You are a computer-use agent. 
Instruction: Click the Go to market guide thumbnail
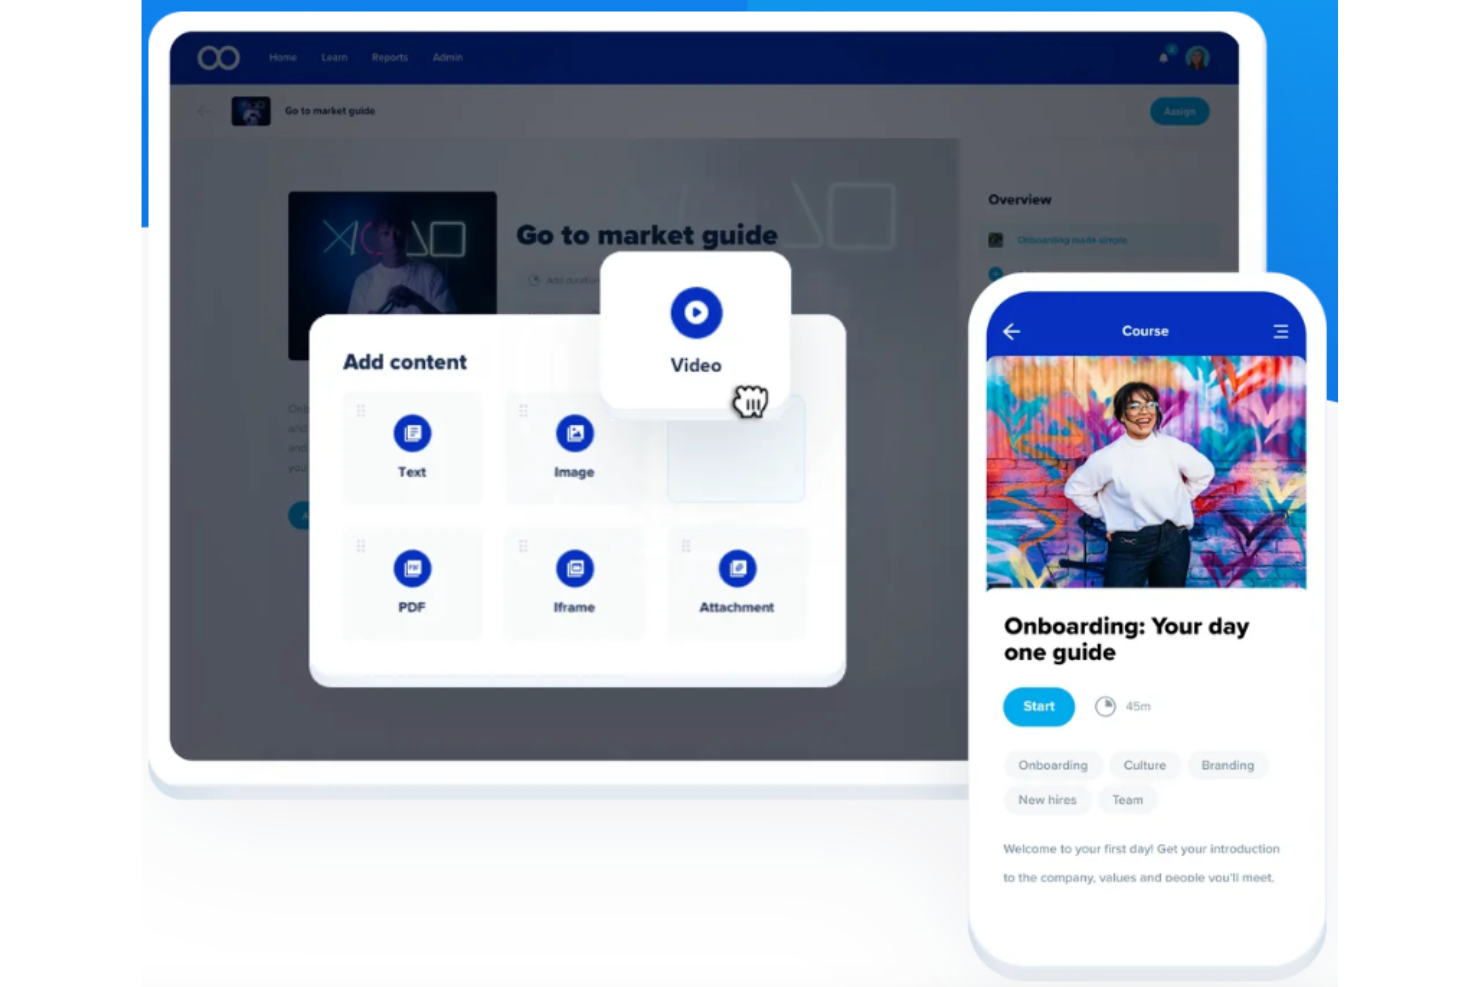251,111
